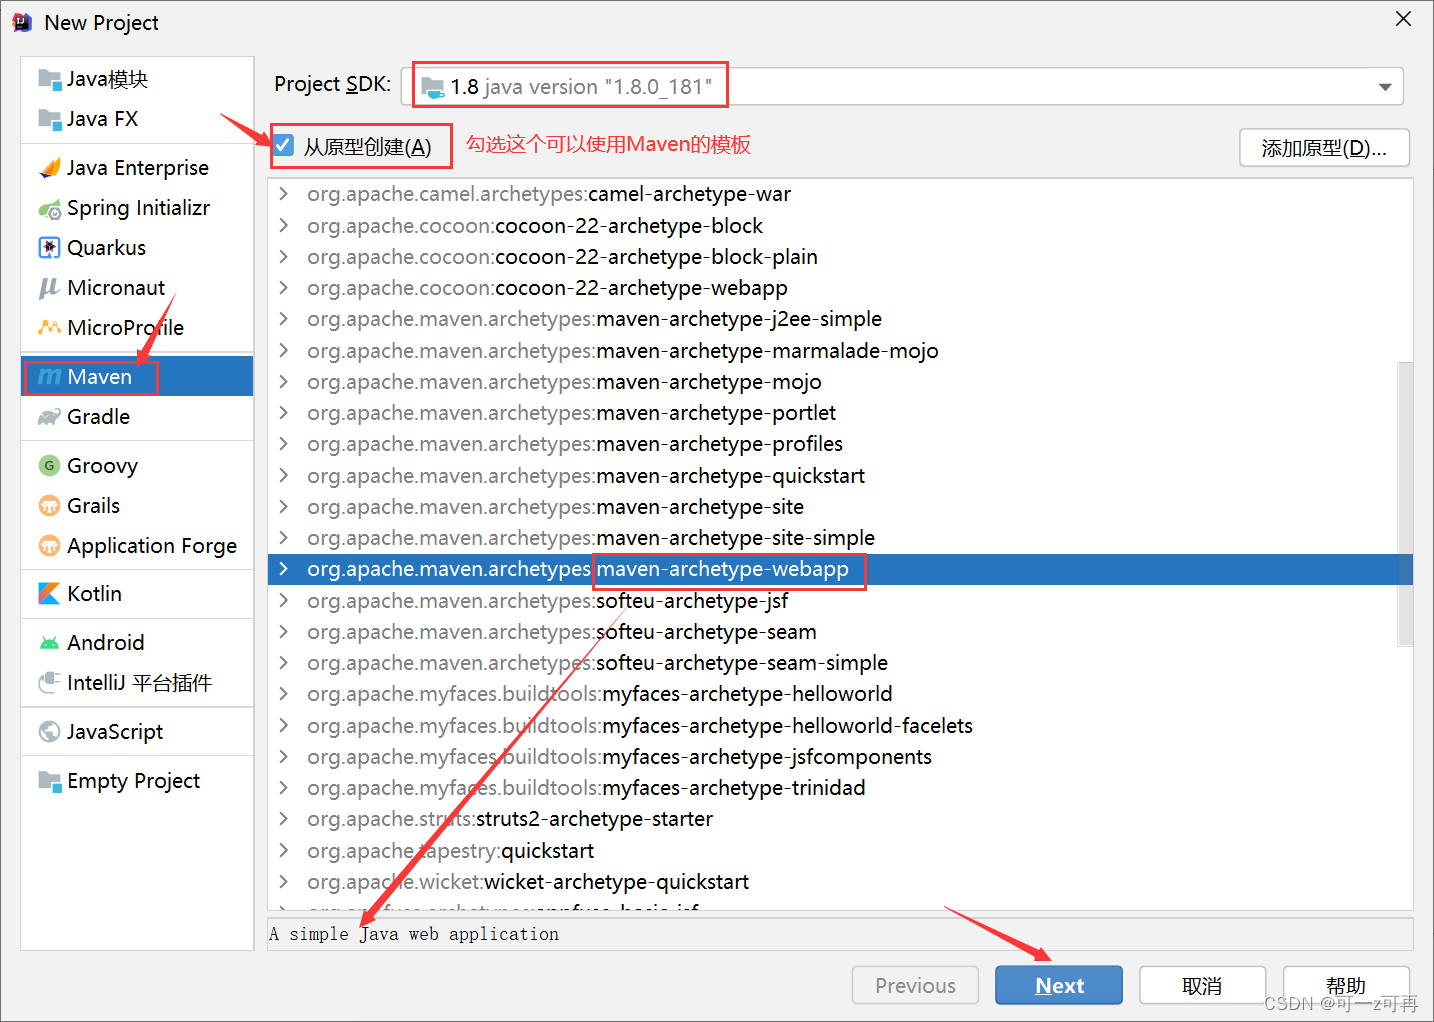Expand maven-archetype-webapp node

(x=284, y=569)
